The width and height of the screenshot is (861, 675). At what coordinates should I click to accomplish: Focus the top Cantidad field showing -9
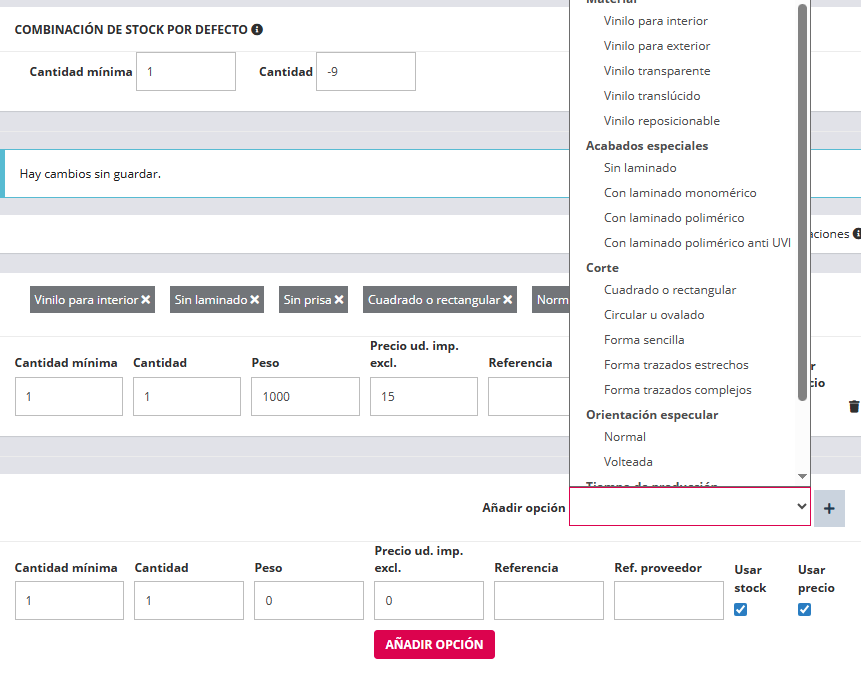(x=365, y=72)
